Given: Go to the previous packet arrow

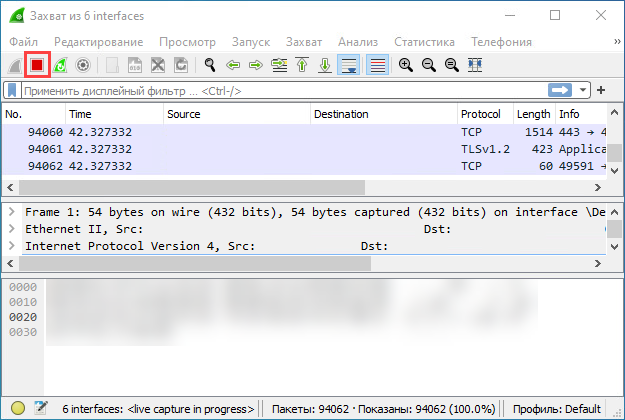Looking at the screenshot, I should tap(233, 65).
